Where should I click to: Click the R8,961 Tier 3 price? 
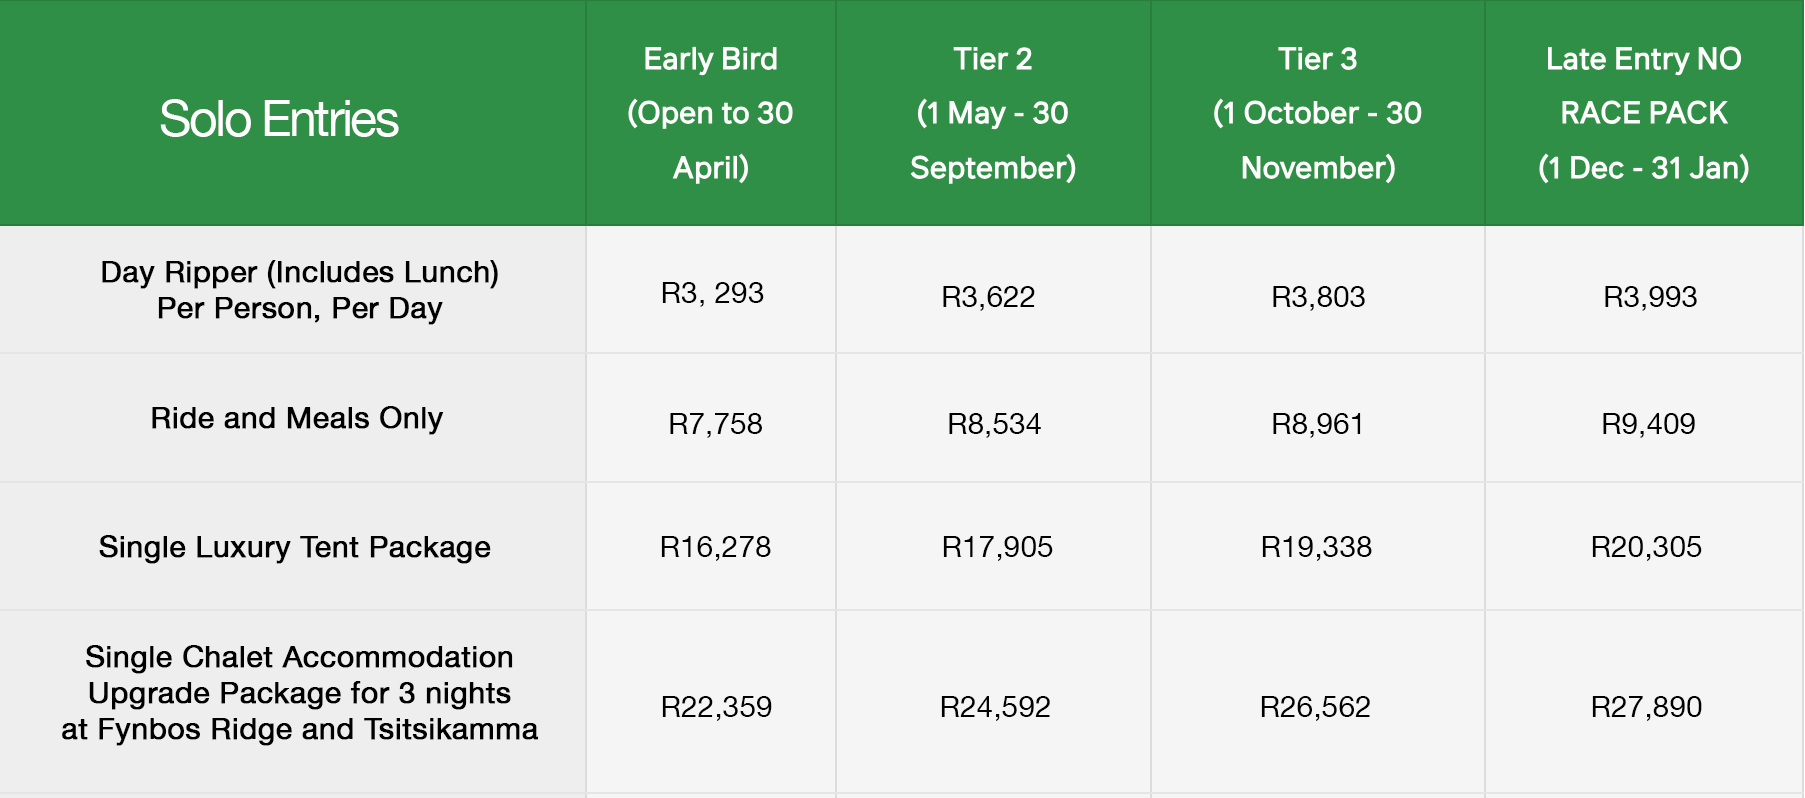(1317, 424)
